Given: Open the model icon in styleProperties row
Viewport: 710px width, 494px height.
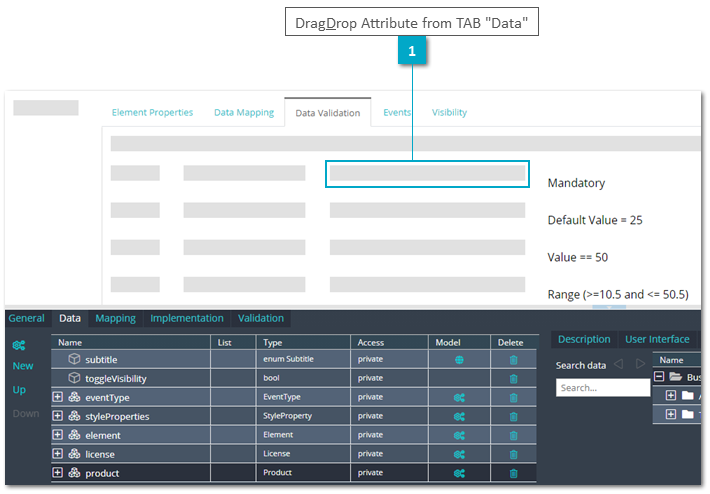Looking at the screenshot, I should (459, 417).
